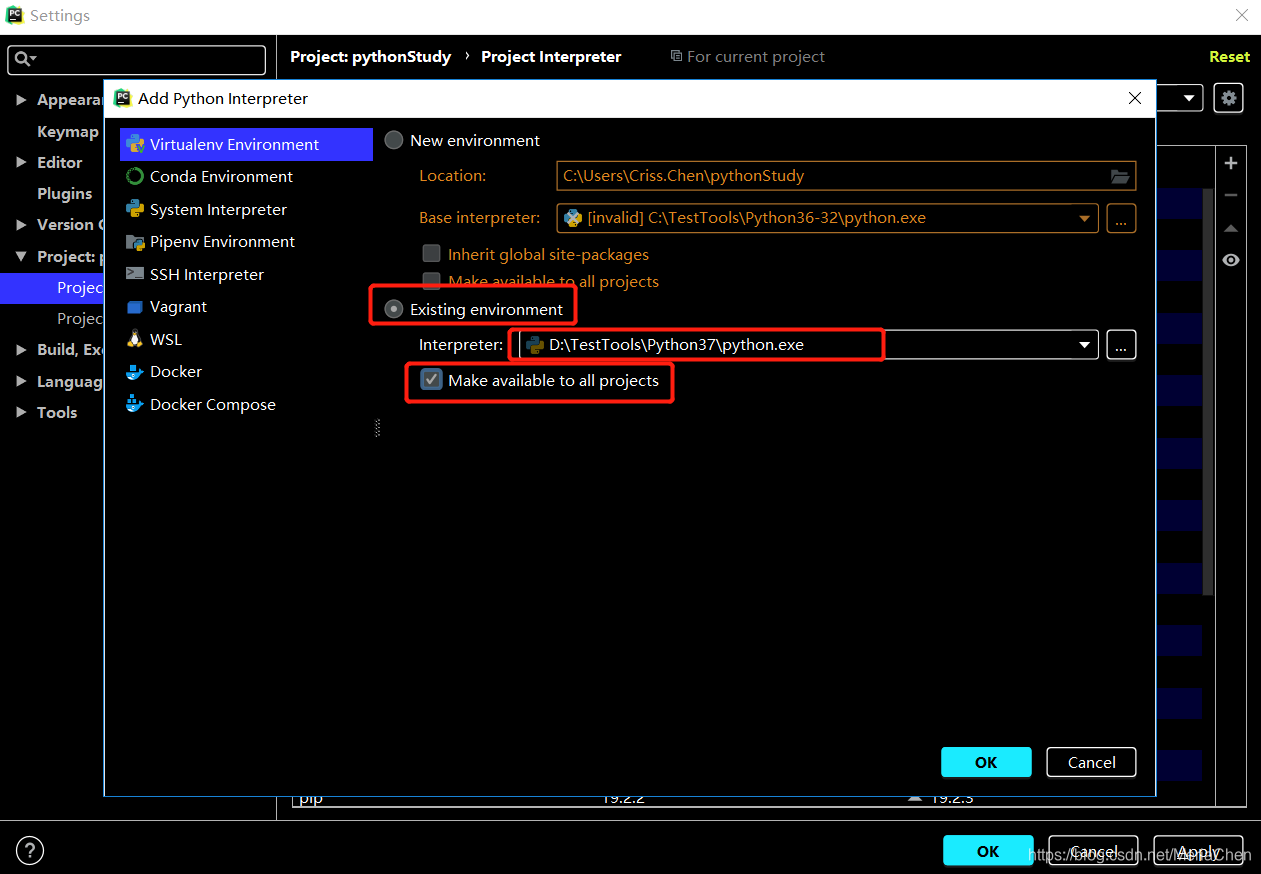Select Conda Environment option
This screenshot has height=874, width=1261.
221,176
